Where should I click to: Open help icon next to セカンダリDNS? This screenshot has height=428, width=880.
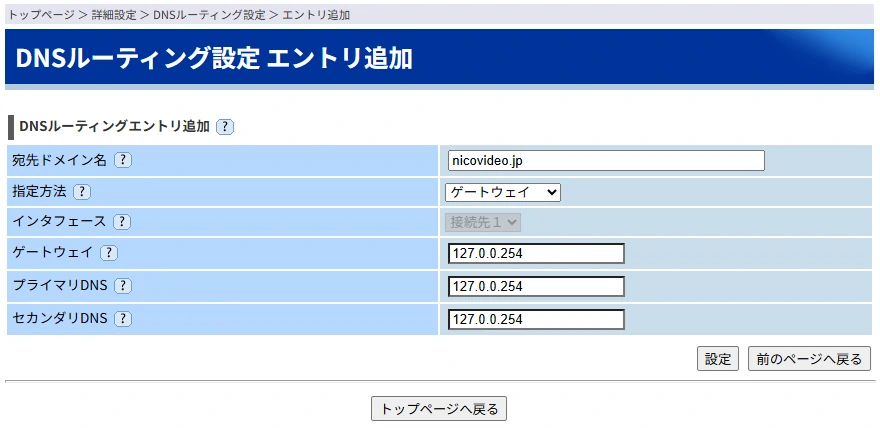(123, 319)
